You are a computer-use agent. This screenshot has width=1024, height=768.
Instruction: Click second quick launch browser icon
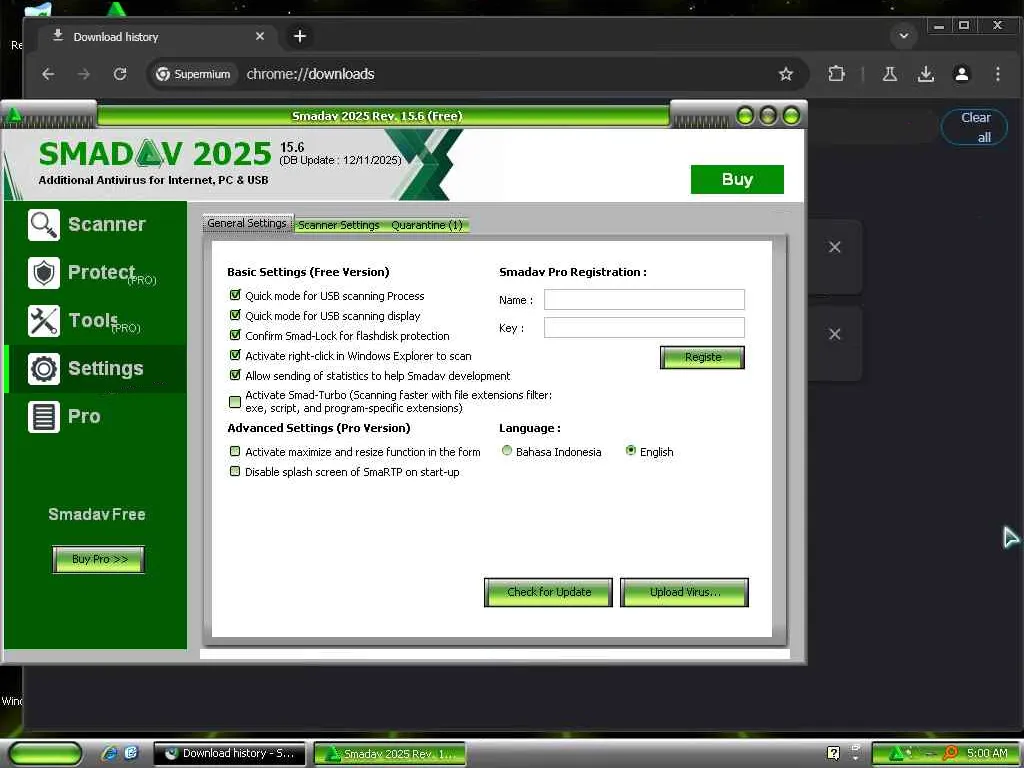pos(131,753)
